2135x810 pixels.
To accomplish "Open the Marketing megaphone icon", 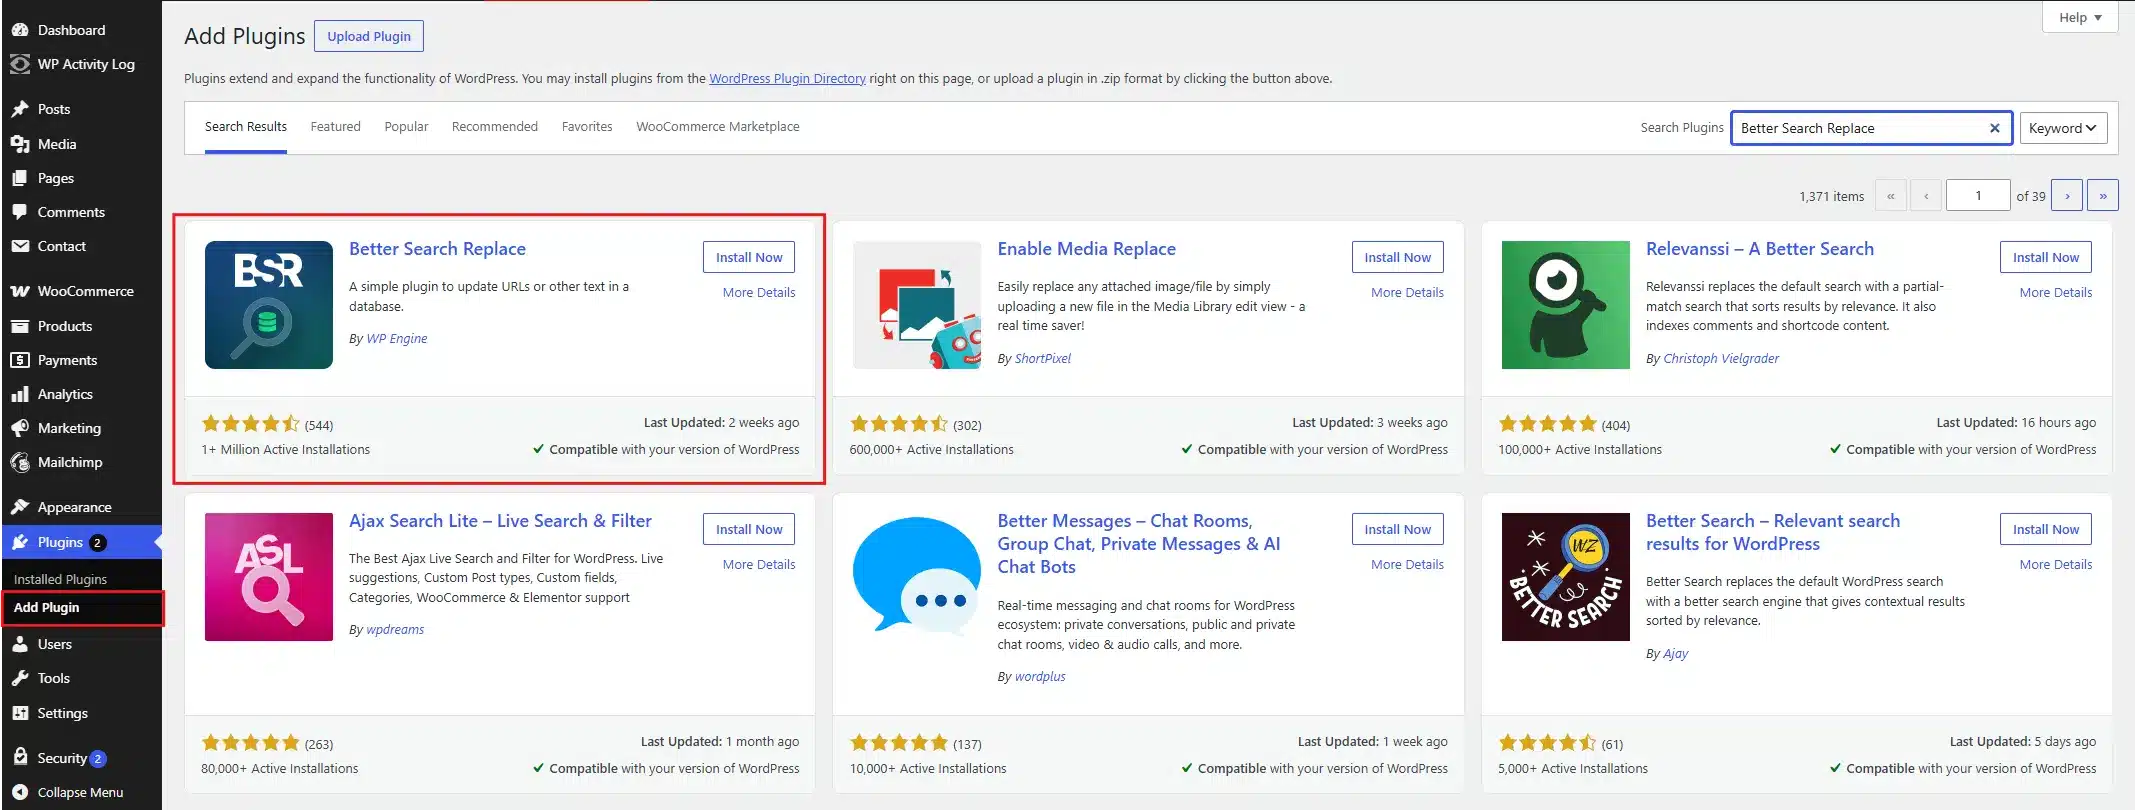I will 20,428.
